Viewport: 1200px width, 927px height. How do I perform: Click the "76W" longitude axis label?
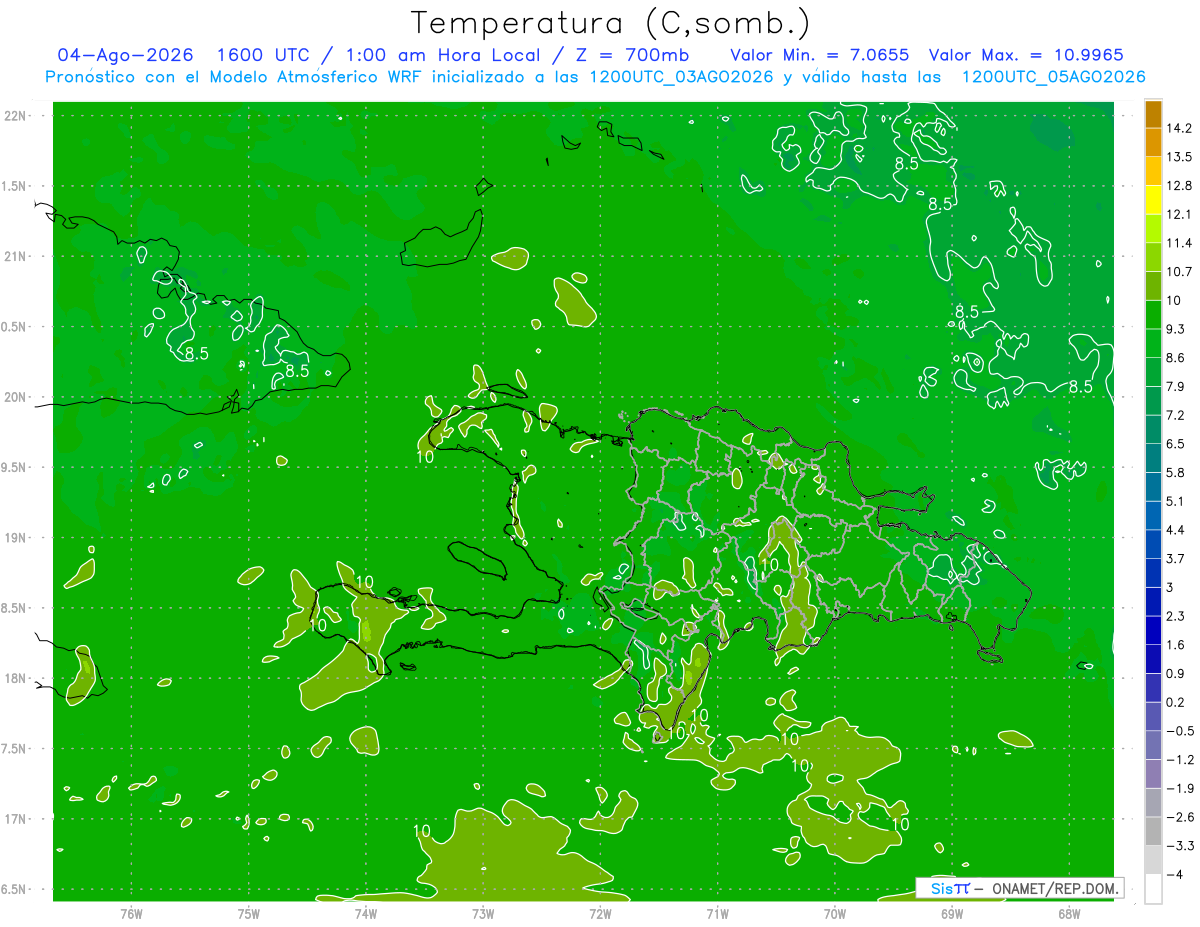(131, 913)
